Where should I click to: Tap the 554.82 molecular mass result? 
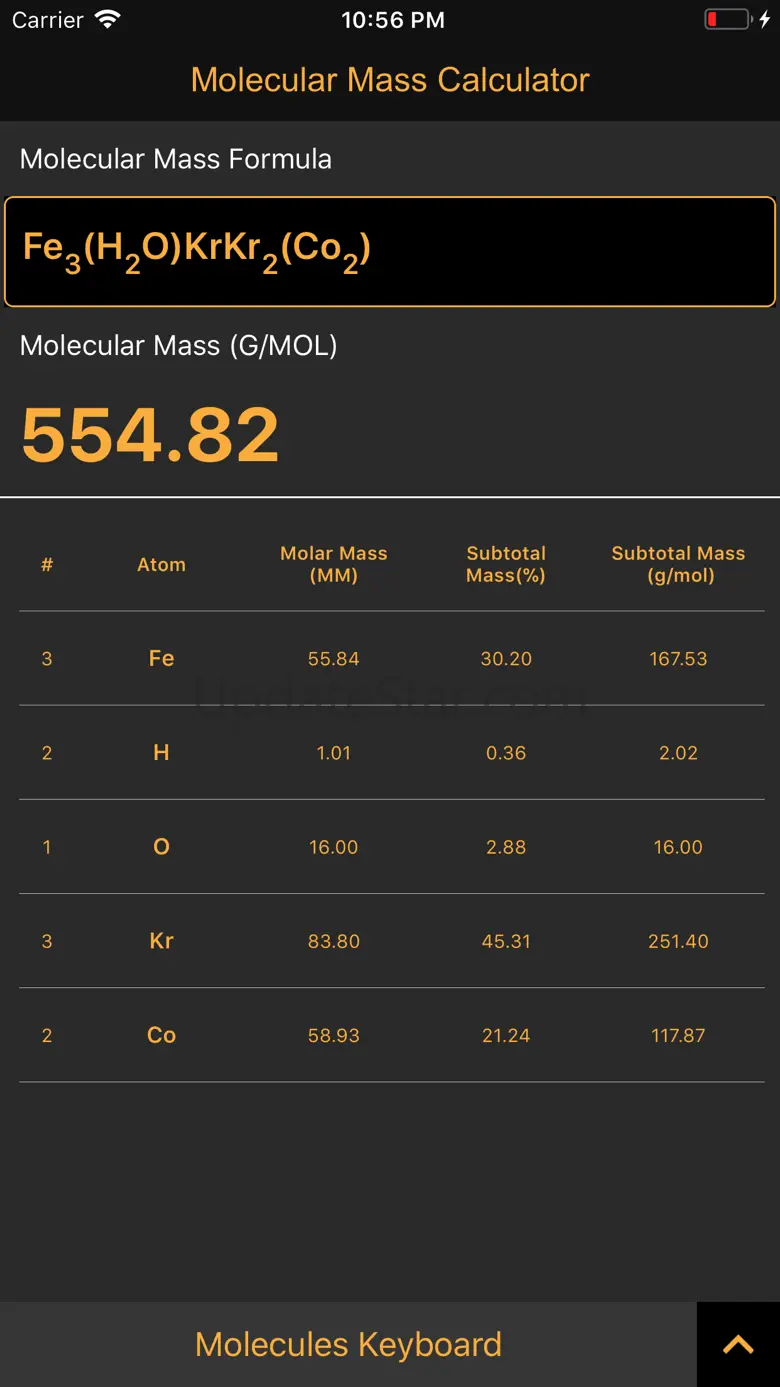pyautogui.click(x=150, y=436)
